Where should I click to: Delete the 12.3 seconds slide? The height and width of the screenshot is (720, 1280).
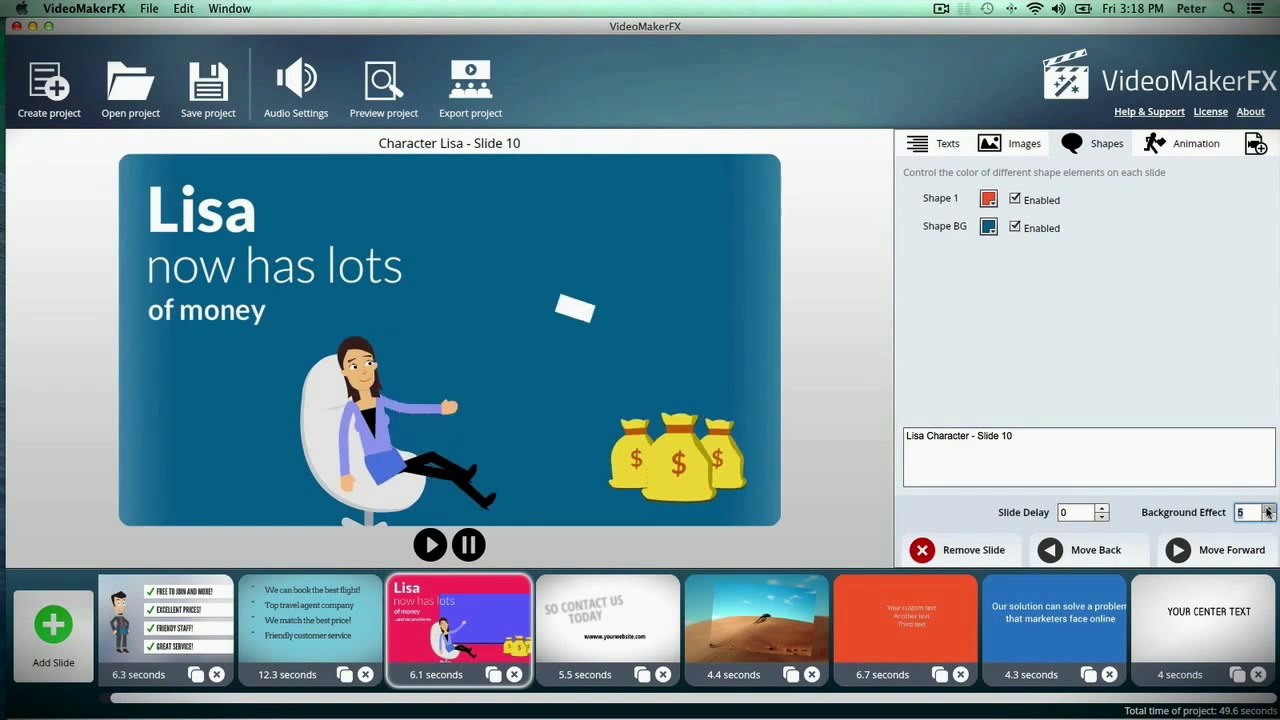click(x=365, y=675)
